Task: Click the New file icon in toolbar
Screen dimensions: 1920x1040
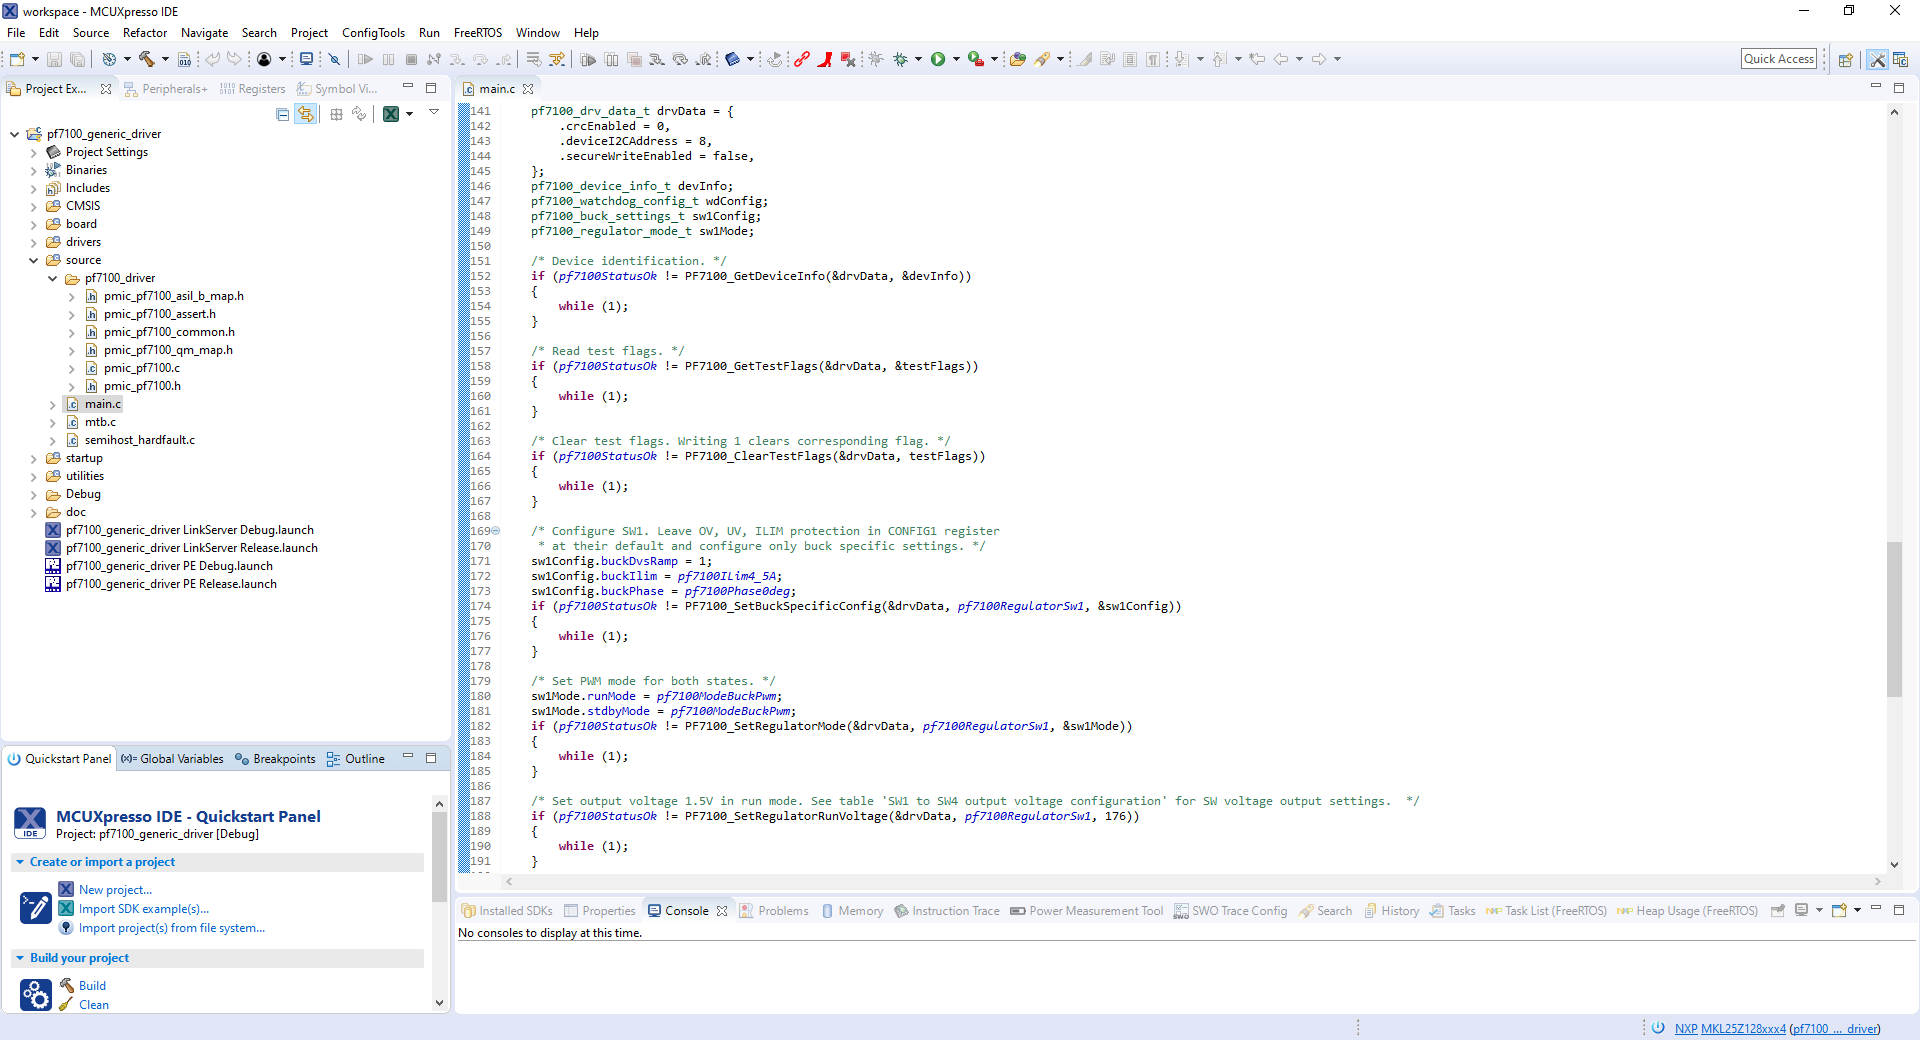Action: pyautogui.click(x=17, y=59)
